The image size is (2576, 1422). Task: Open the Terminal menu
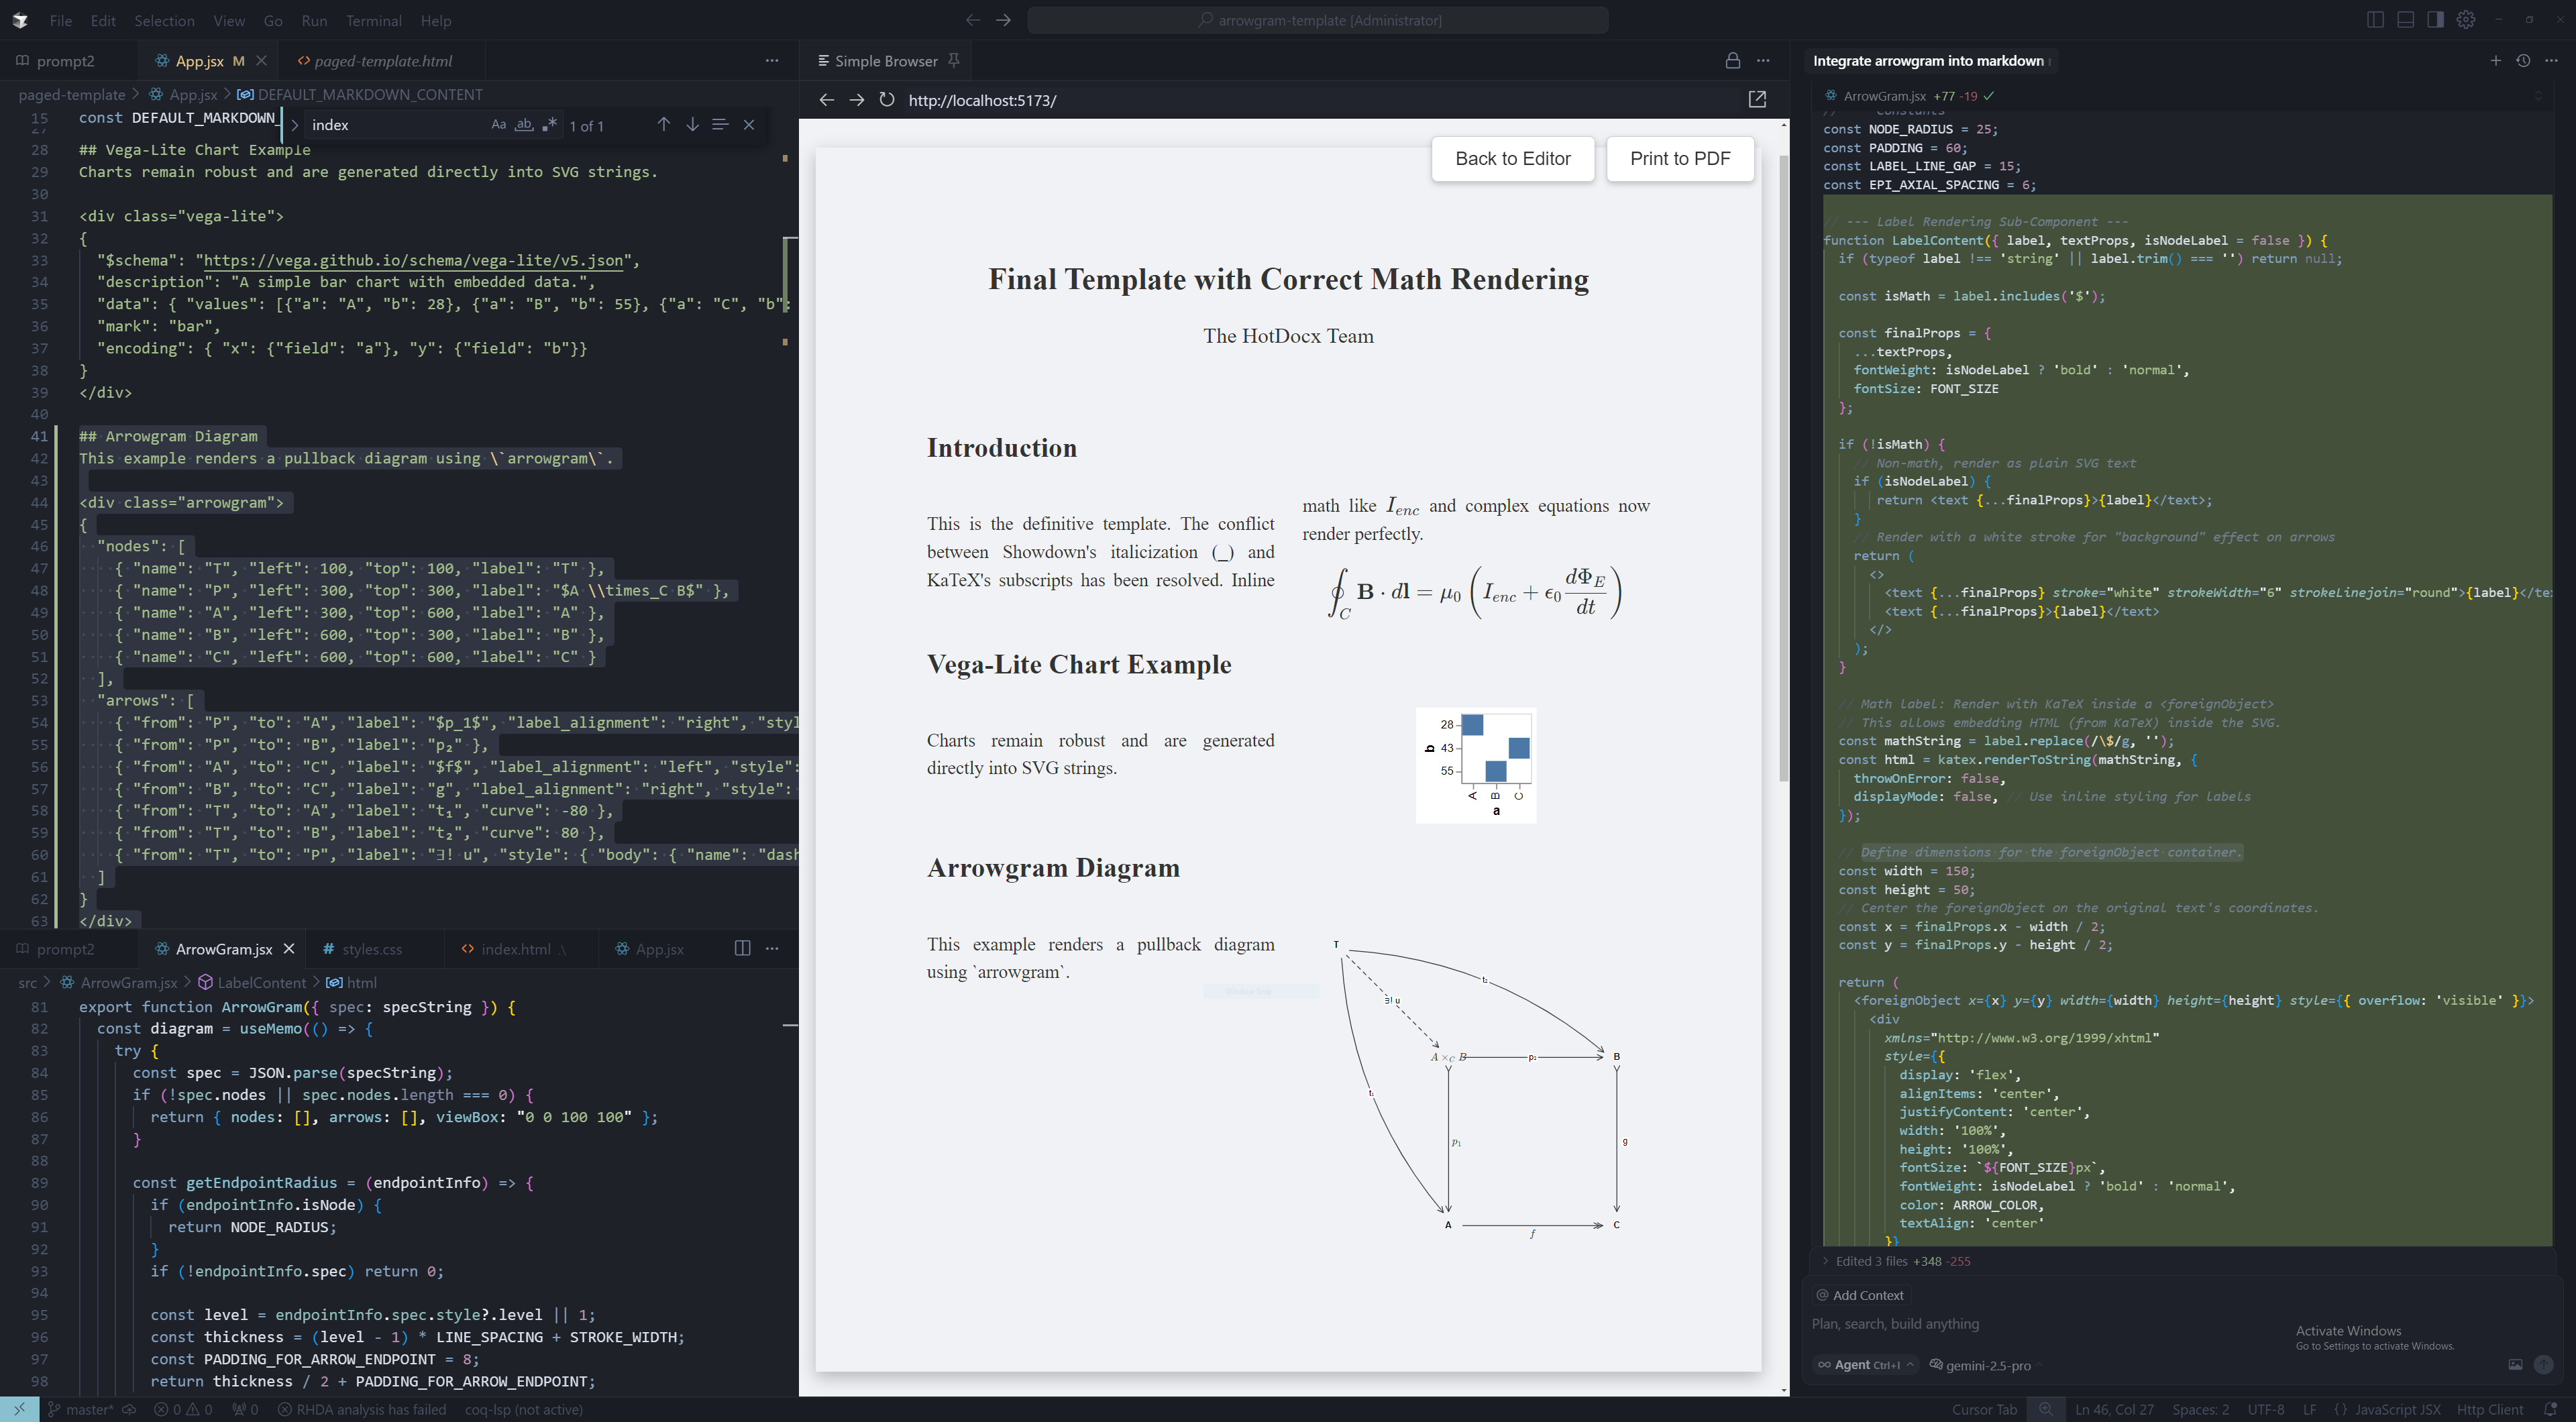point(373,20)
